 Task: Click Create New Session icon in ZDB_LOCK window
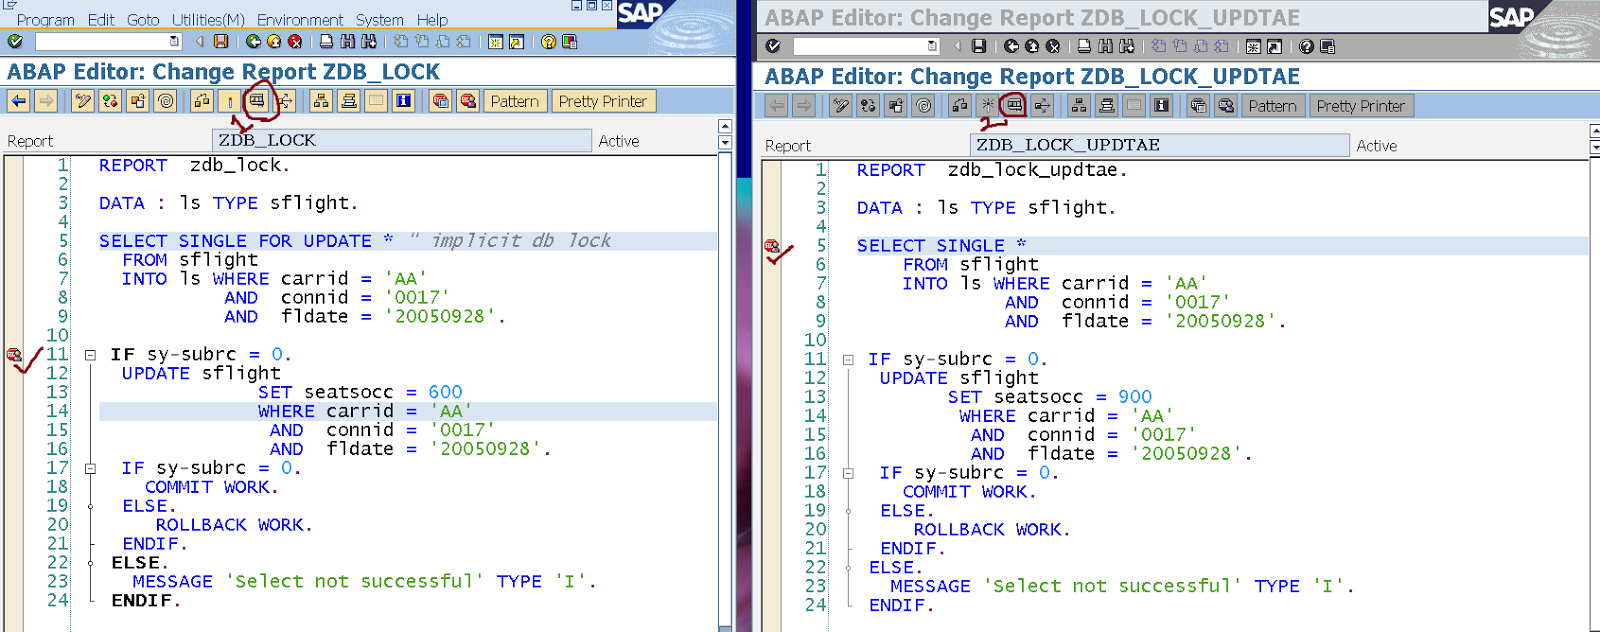[x=495, y=41]
